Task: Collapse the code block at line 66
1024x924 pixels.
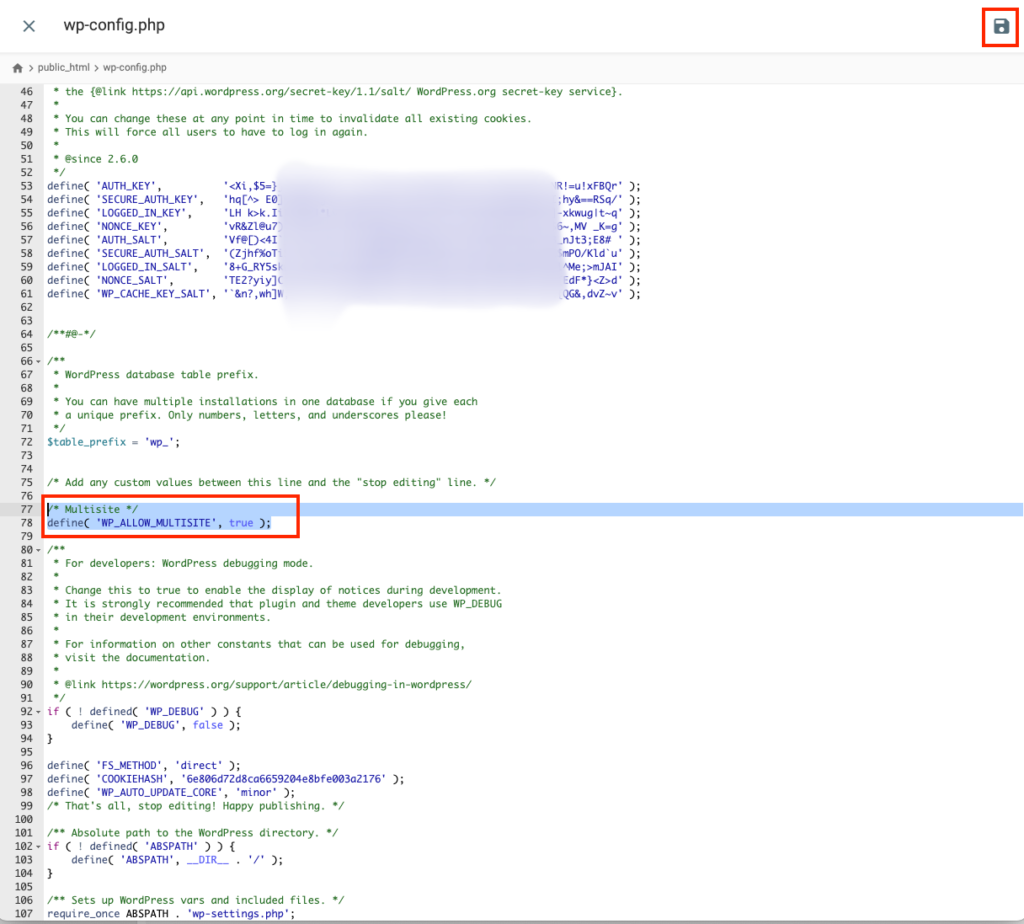Action: pos(39,362)
